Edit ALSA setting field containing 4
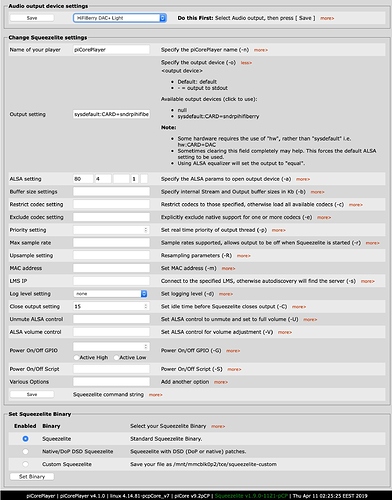 [103, 179]
